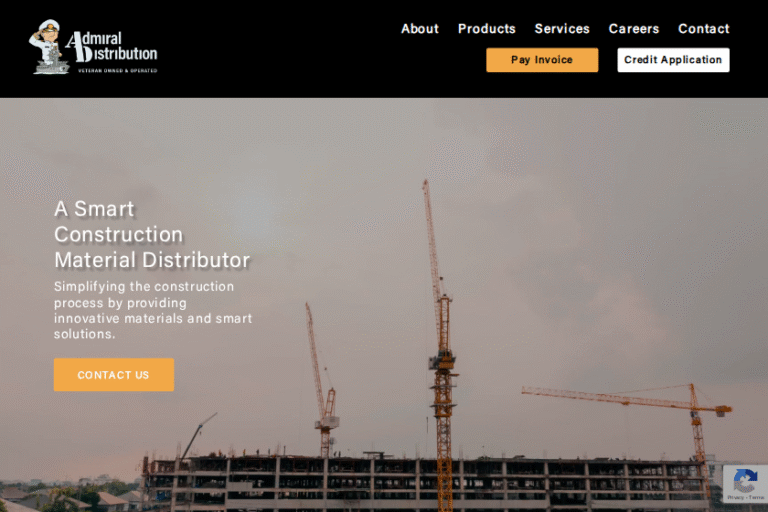The height and width of the screenshot is (512, 768).
Task: Click the saluting admiral mascot in logo
Action: tap(48, 47)
